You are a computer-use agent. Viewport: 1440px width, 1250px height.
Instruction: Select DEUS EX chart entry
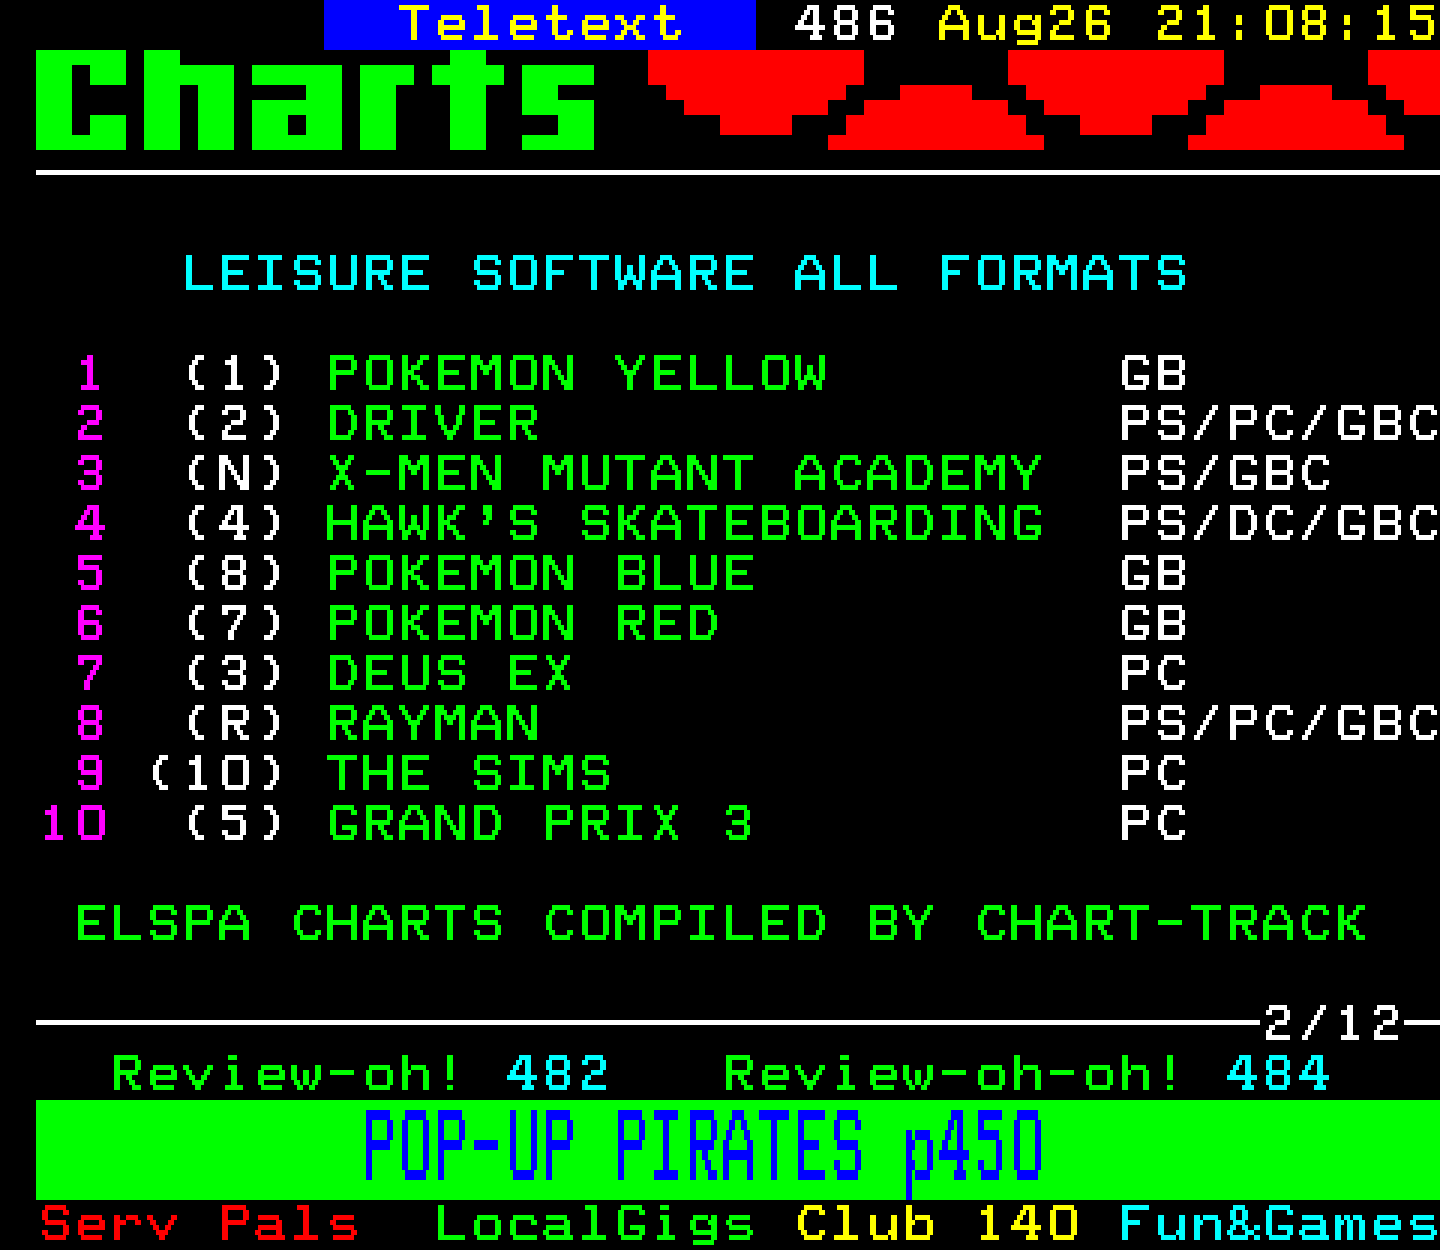450,674
